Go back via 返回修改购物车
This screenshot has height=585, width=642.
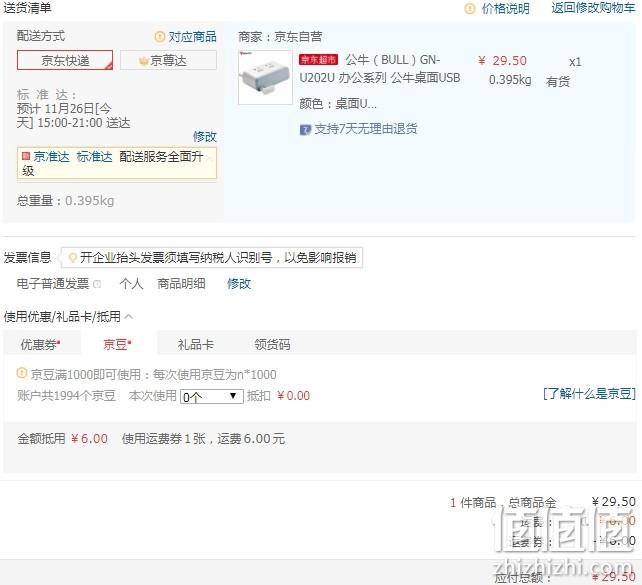pyautogui.click(x=593, y=8)
